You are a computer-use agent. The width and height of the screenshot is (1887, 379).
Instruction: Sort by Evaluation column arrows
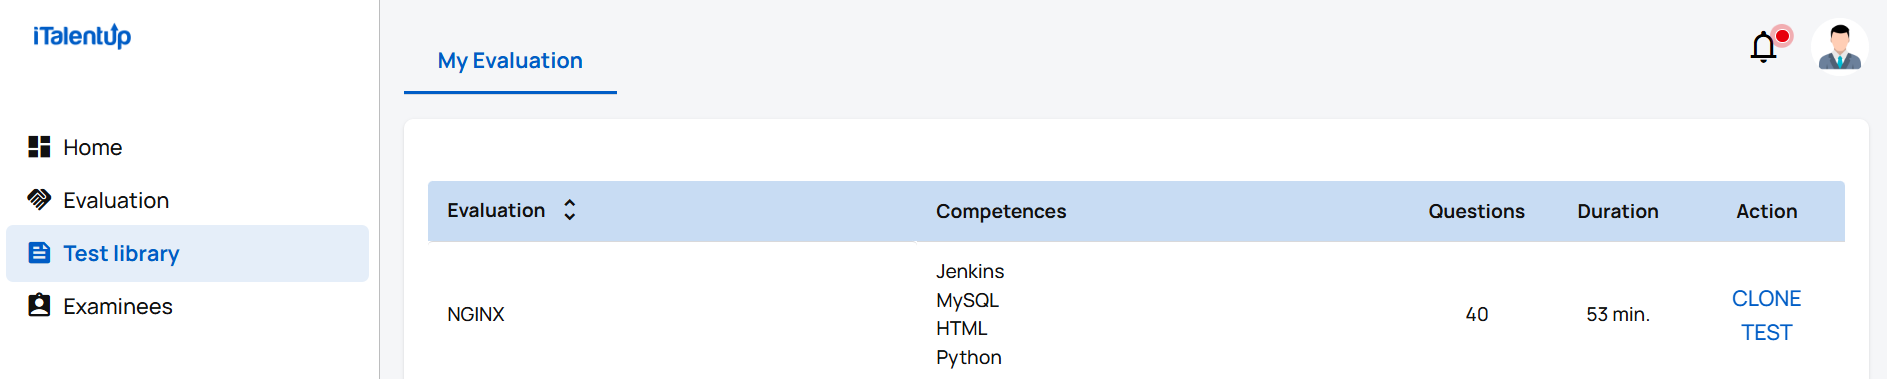click(569, 210)
